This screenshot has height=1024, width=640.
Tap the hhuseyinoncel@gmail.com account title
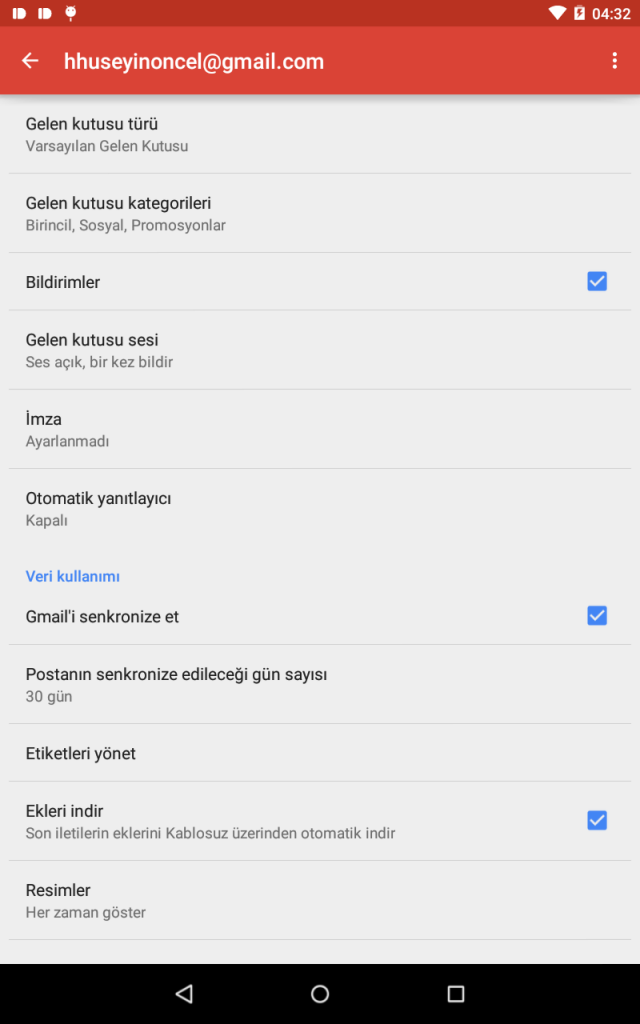coord(194,61)
